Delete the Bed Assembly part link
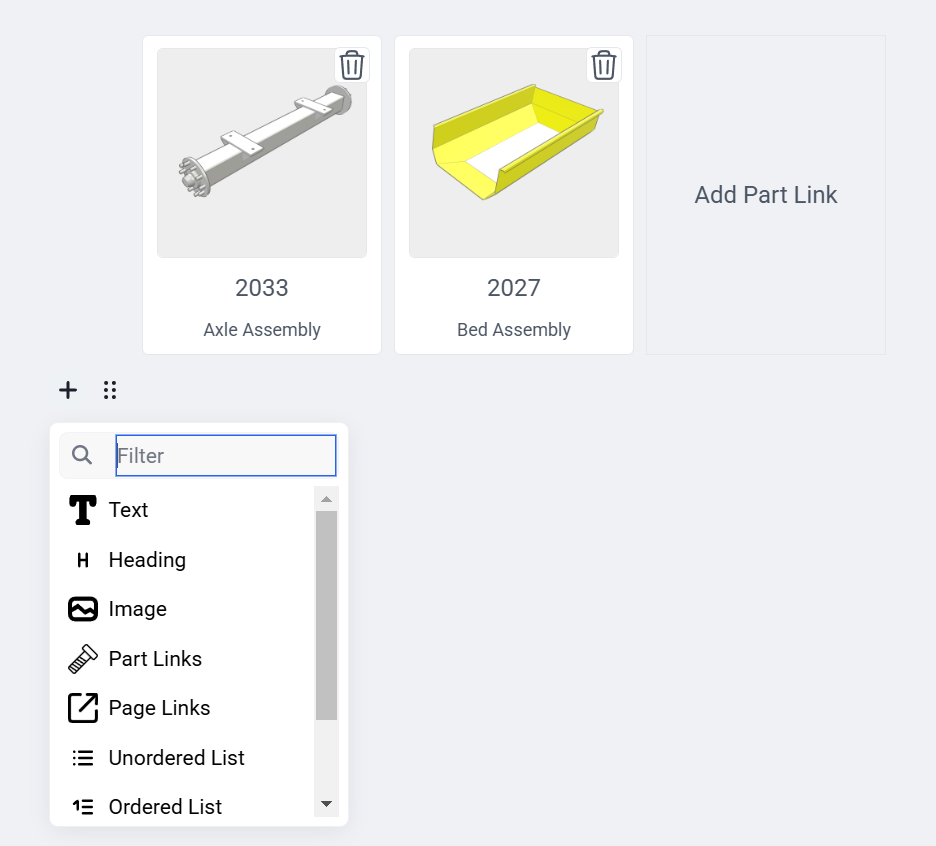The image size is (936, 846). click(603, 65)
